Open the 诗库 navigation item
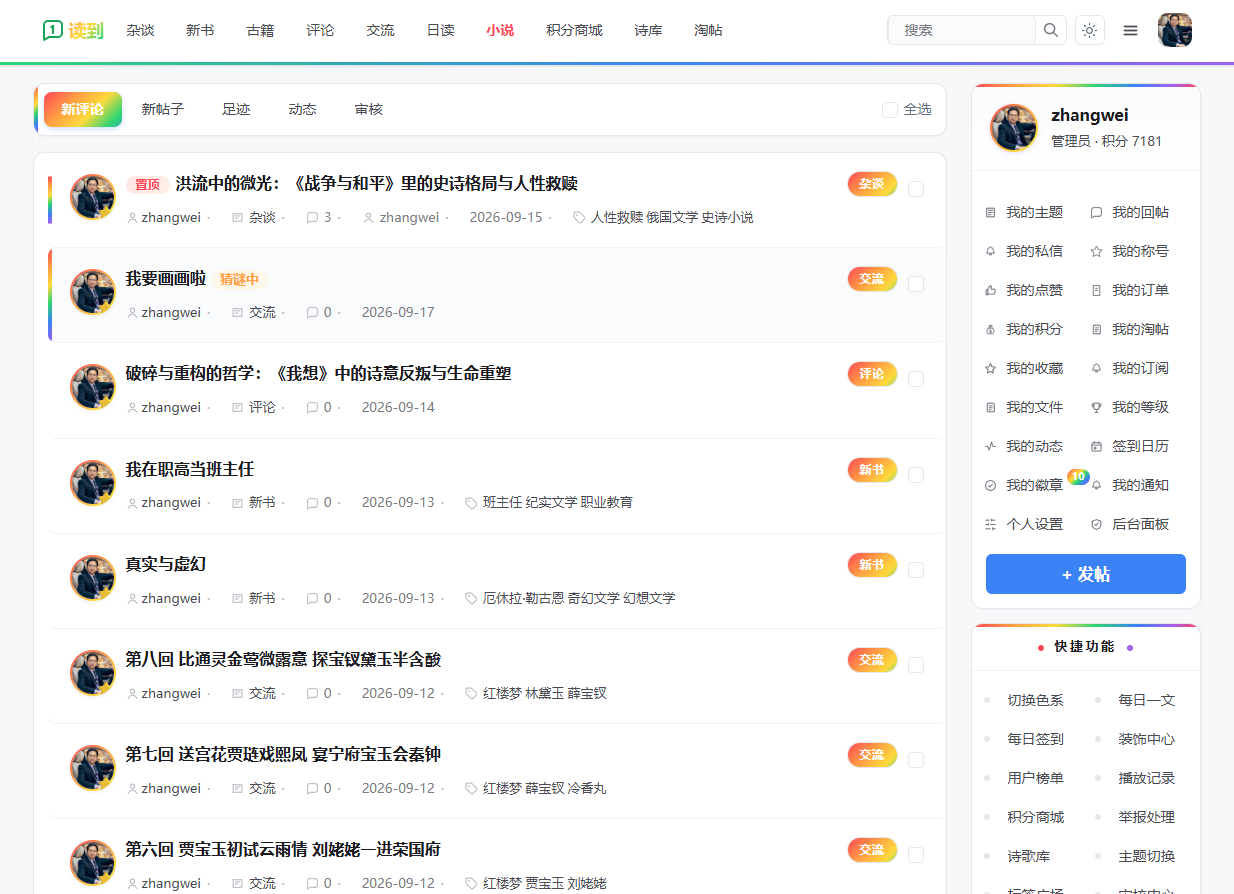Viewport: 1234px width, 894px height. click(648, 30)
